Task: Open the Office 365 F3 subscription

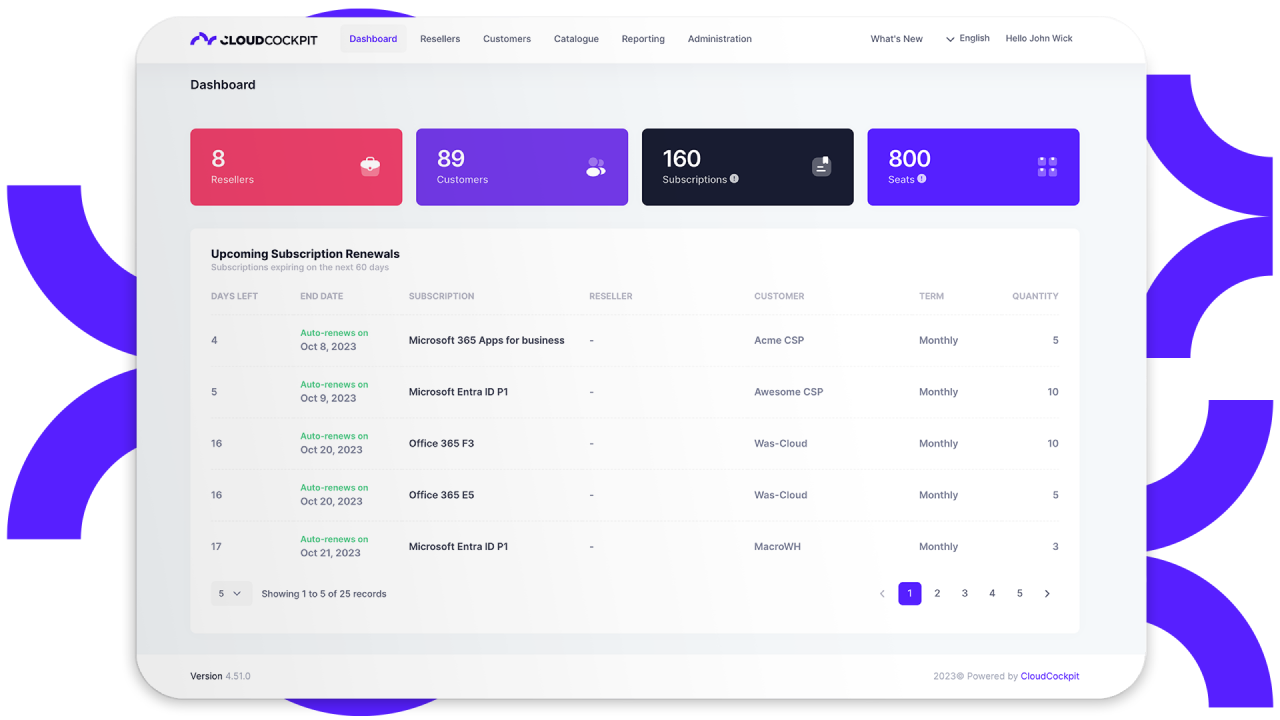Action: click(x=441, y=444)
